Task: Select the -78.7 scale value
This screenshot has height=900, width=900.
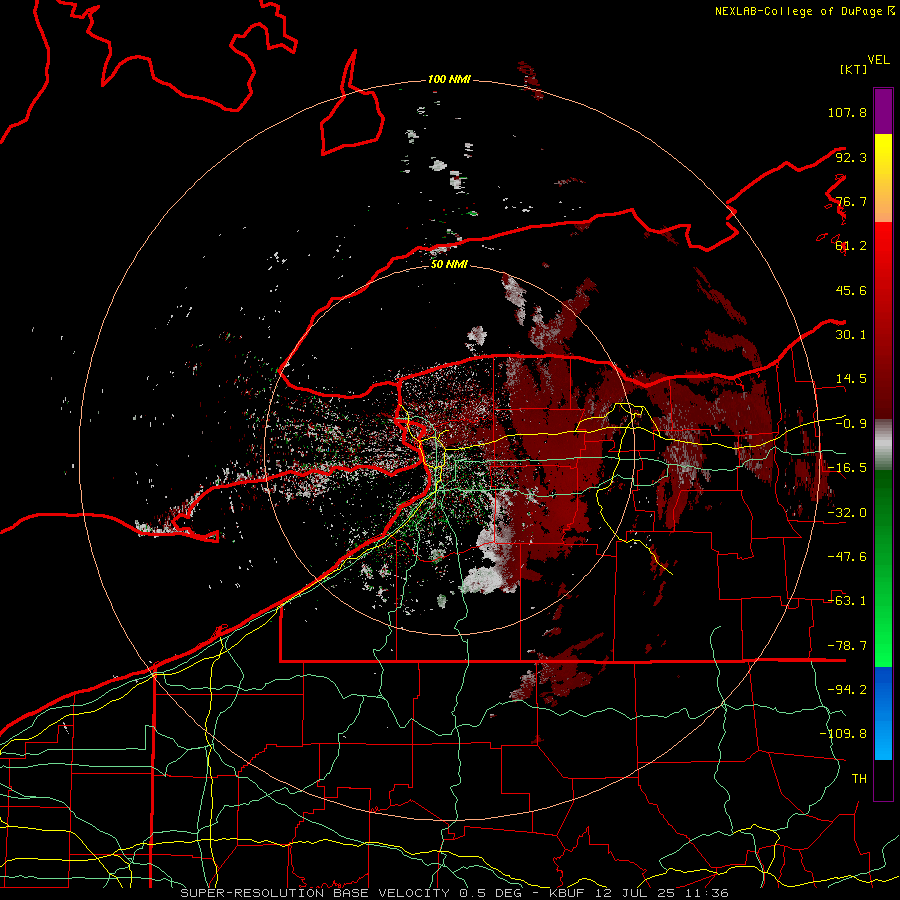Action: (x=847, y=646)
